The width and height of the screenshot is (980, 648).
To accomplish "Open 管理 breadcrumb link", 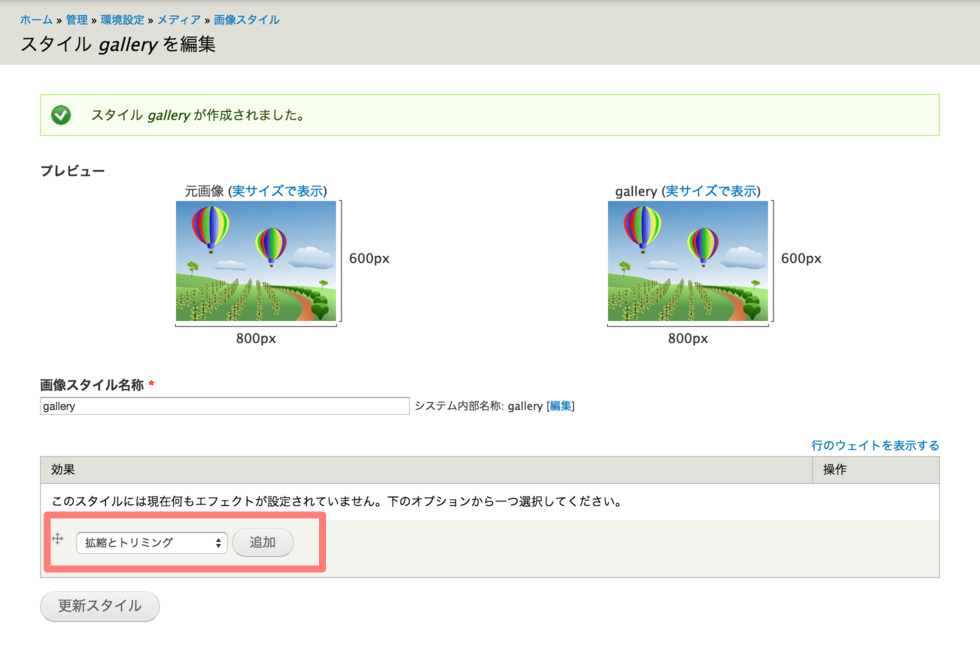I will tap(77, 20).
